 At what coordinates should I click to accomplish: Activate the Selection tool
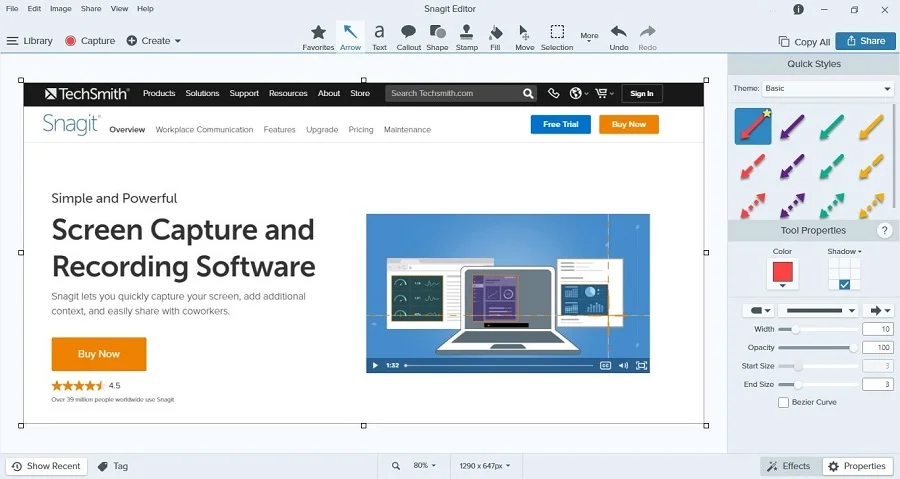(557, 37)
